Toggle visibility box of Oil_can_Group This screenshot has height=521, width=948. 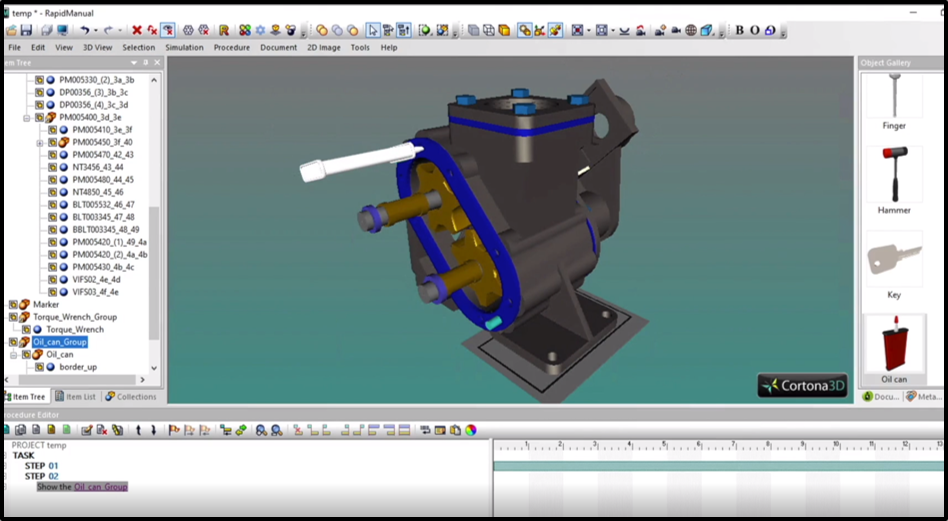click(x=13, y=342)
